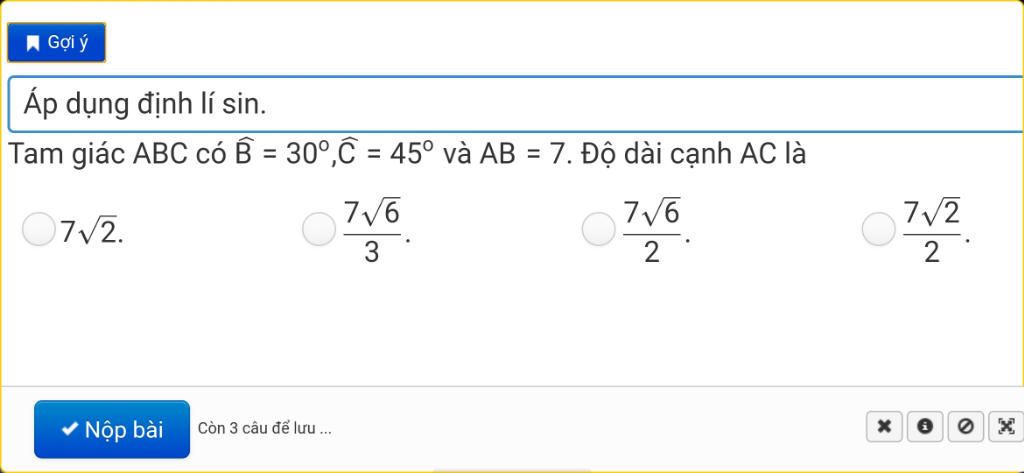Toggle fullscreen with the expand arrows icon
Image resolution: width=1024 pixels, height=473 pixels.
(x=1006, y=427)
